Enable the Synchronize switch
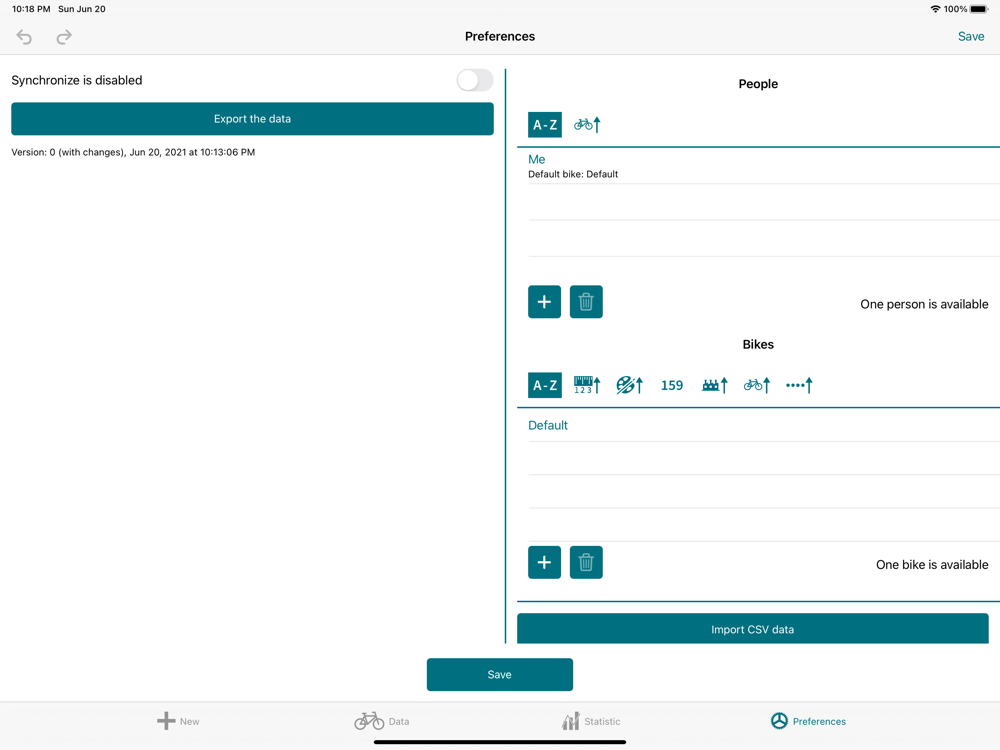The height and width of the screenshot is (750, 1000). [474, 80]
